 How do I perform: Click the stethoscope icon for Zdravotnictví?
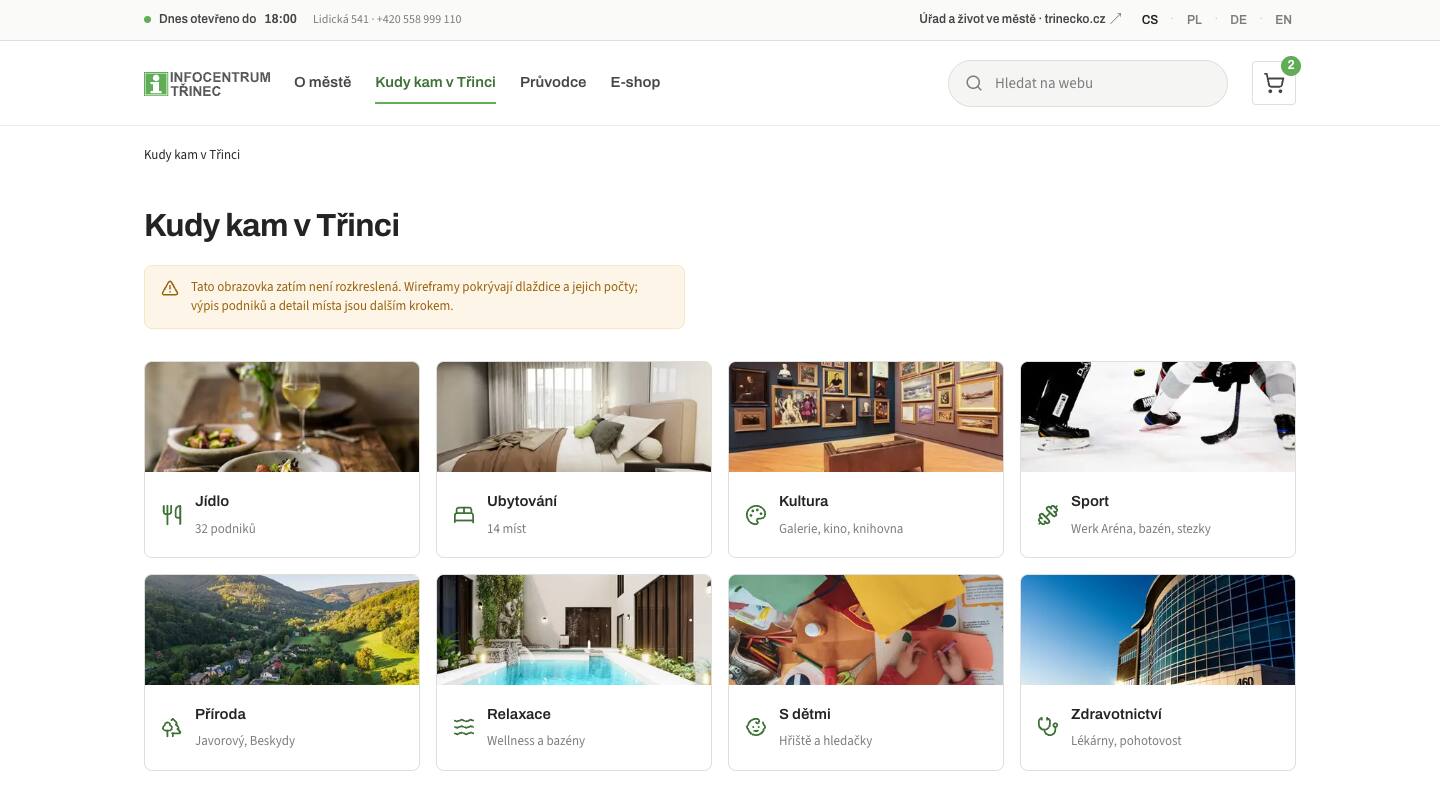(x=1048, y=727)
